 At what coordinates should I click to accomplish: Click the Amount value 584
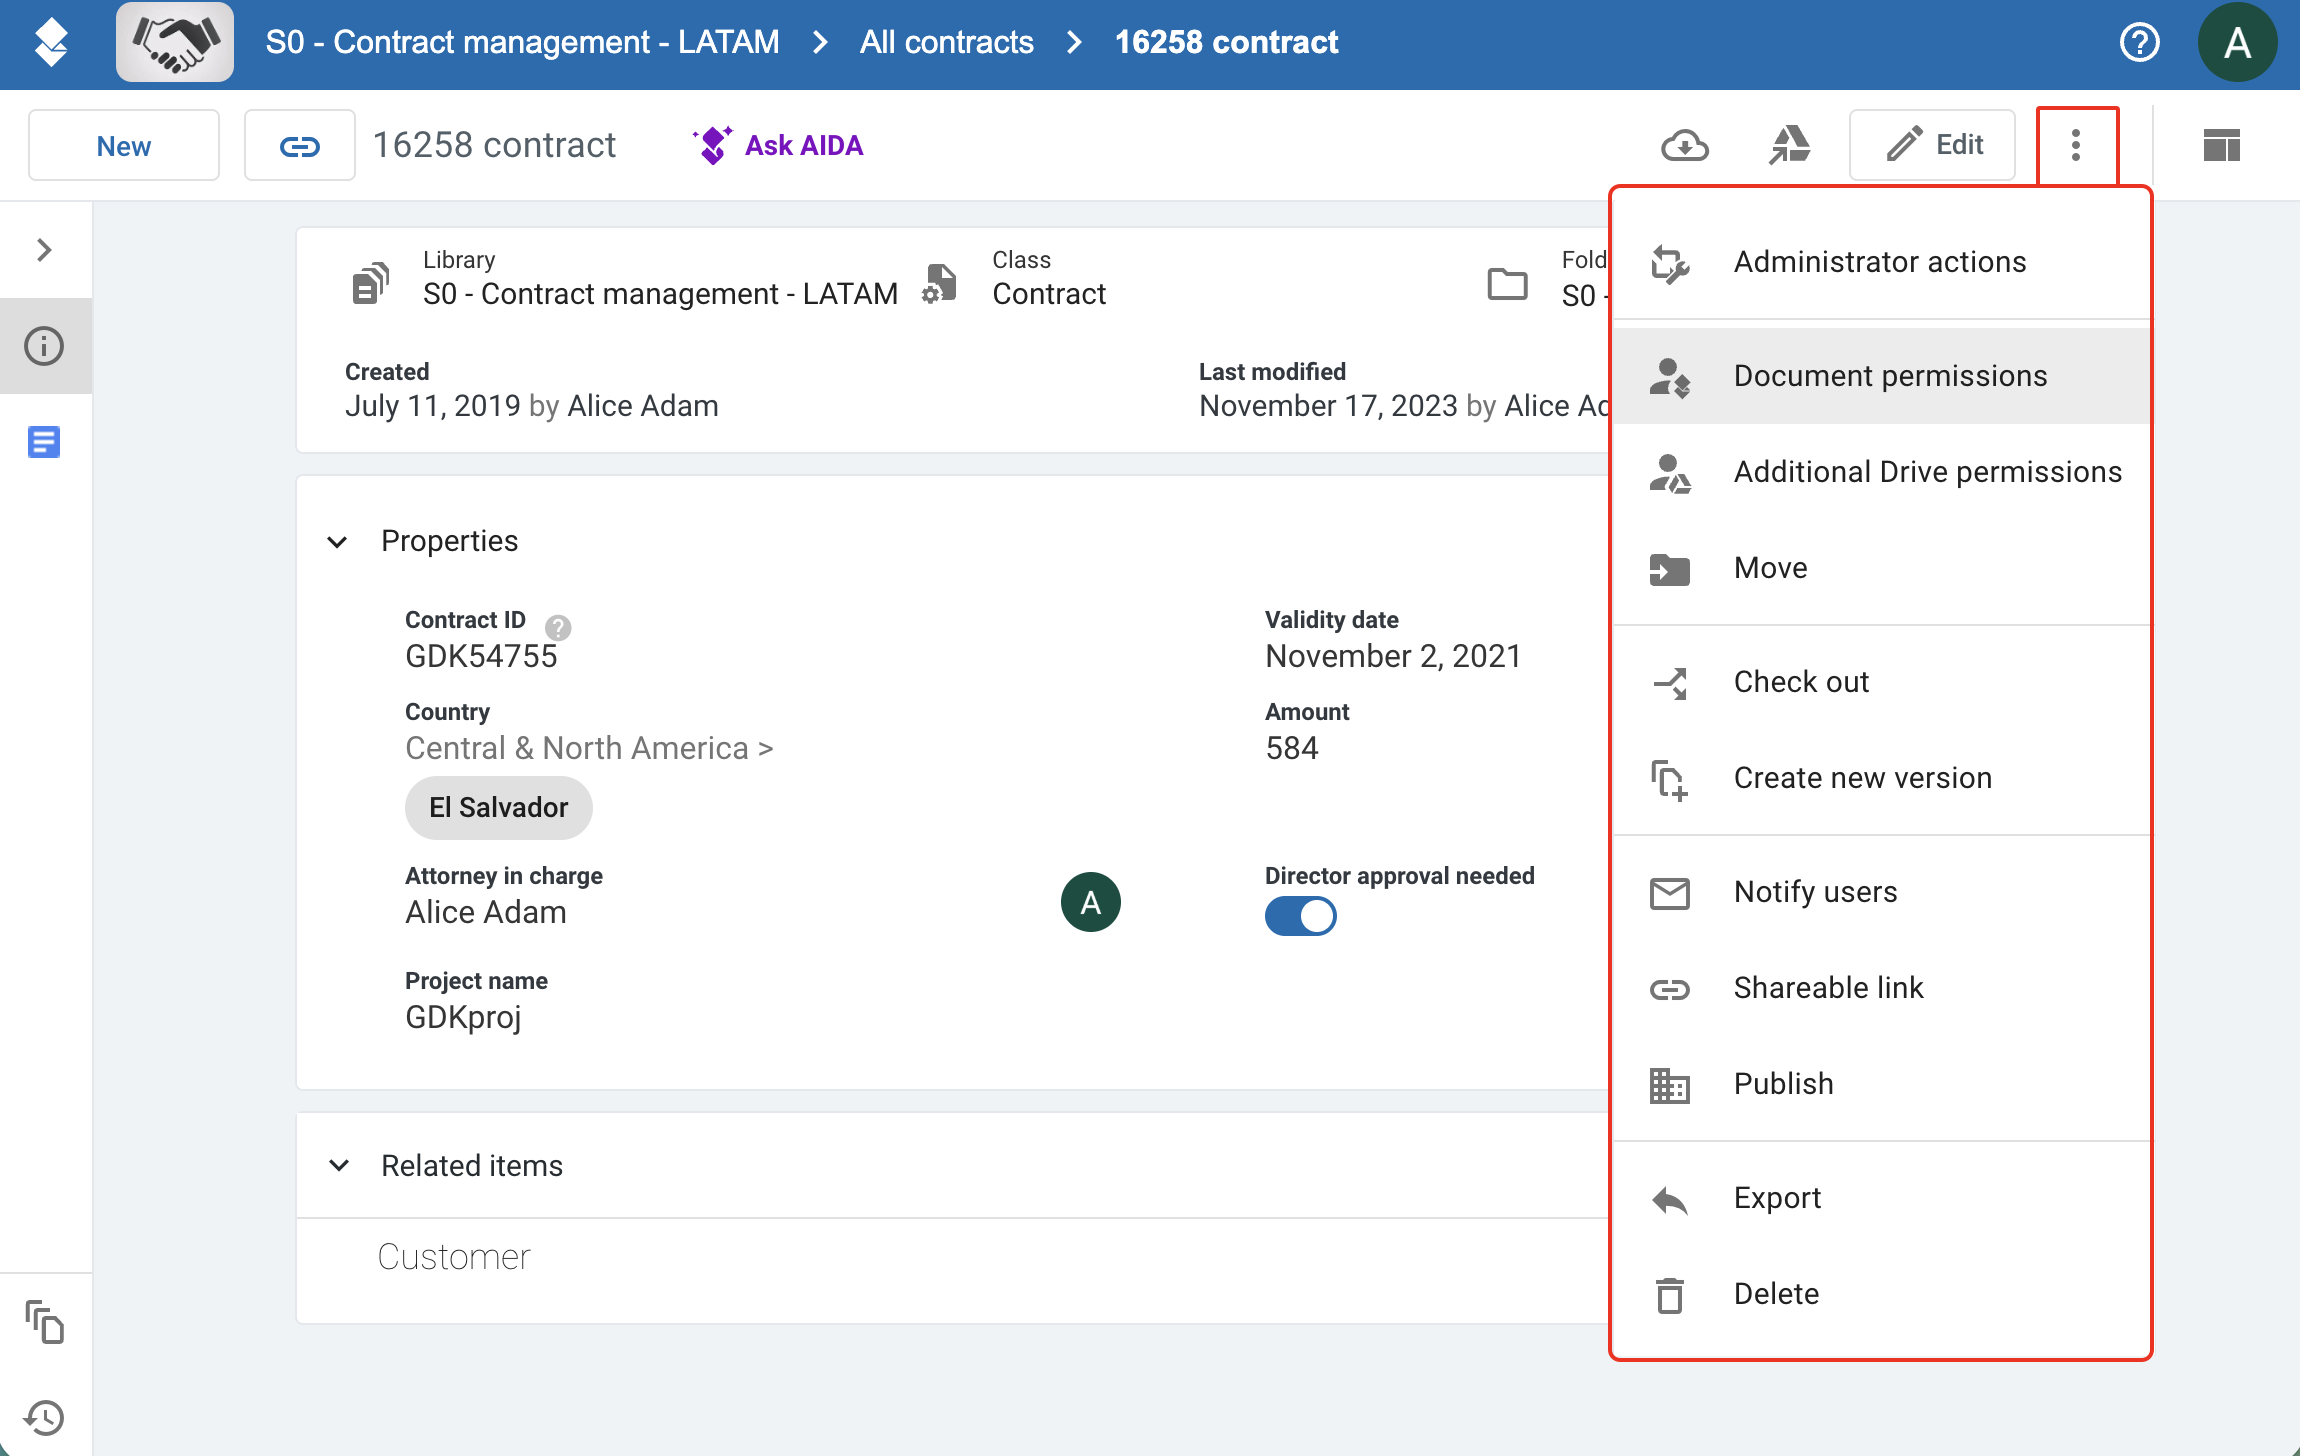(x=1292, y=749)
